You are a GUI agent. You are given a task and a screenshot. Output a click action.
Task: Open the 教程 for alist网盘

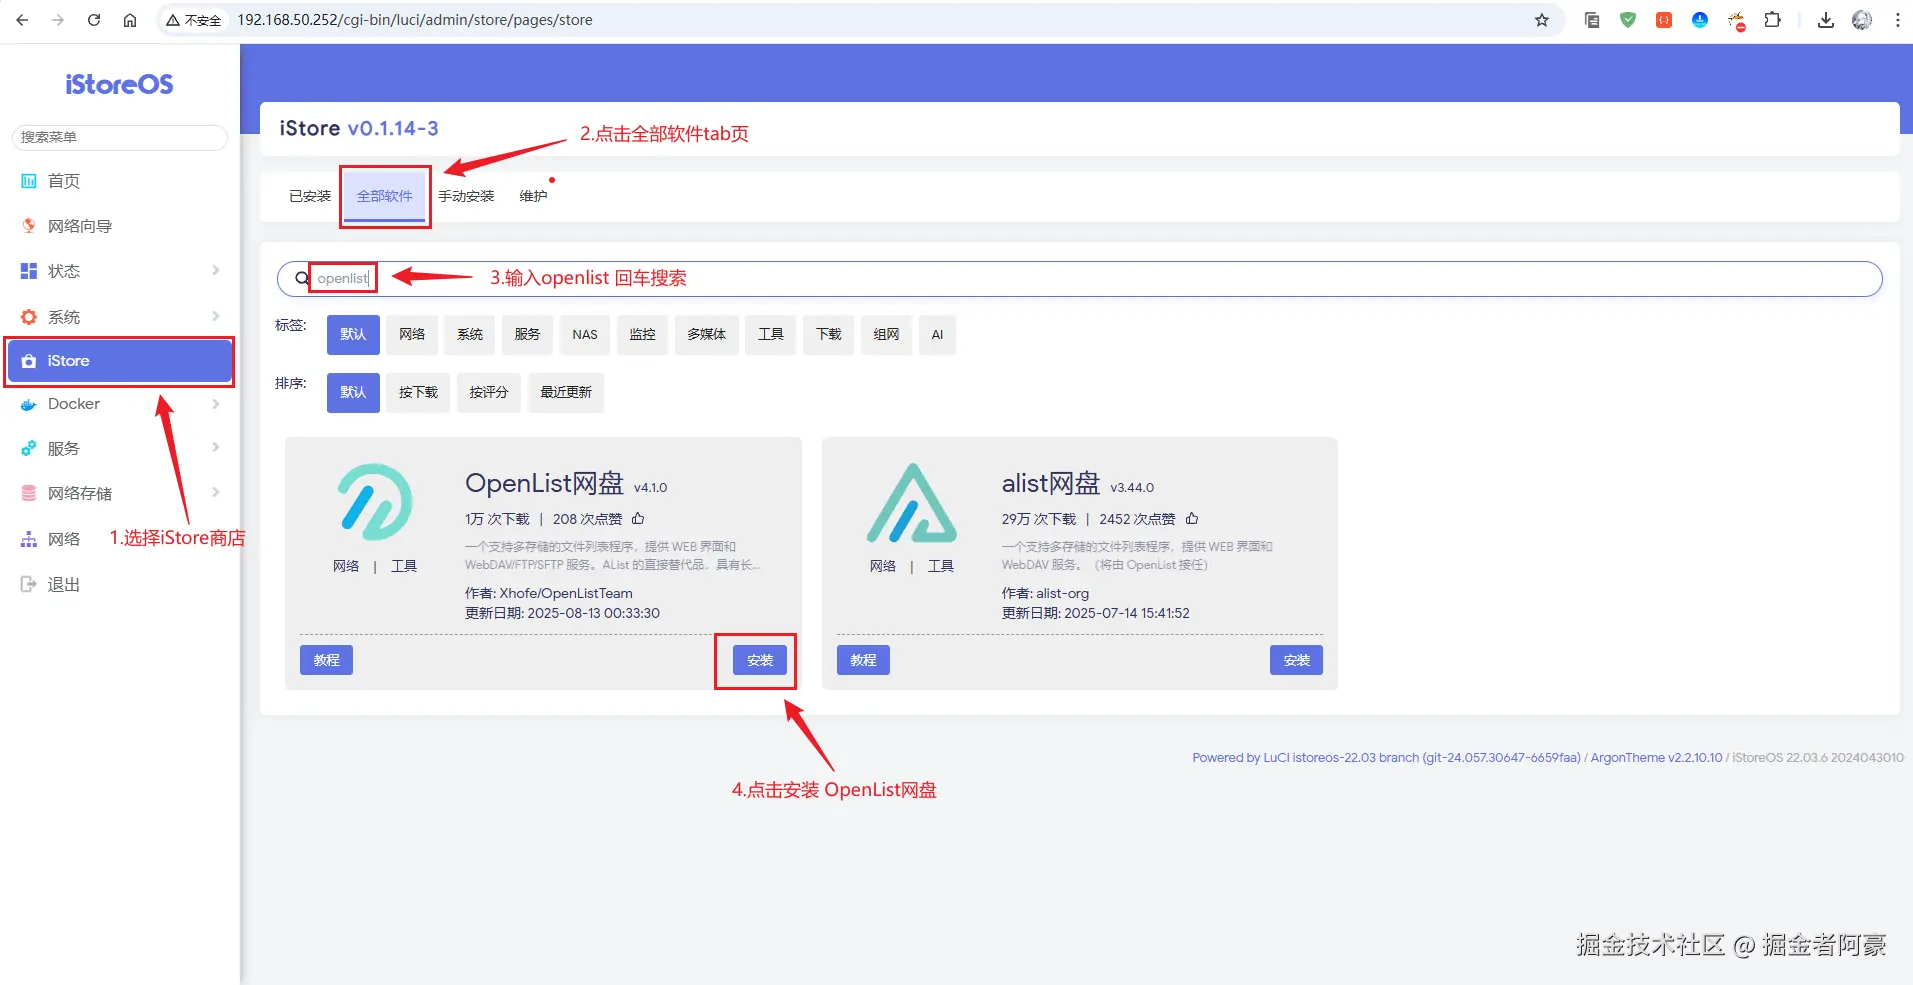(x=863, y=660)
